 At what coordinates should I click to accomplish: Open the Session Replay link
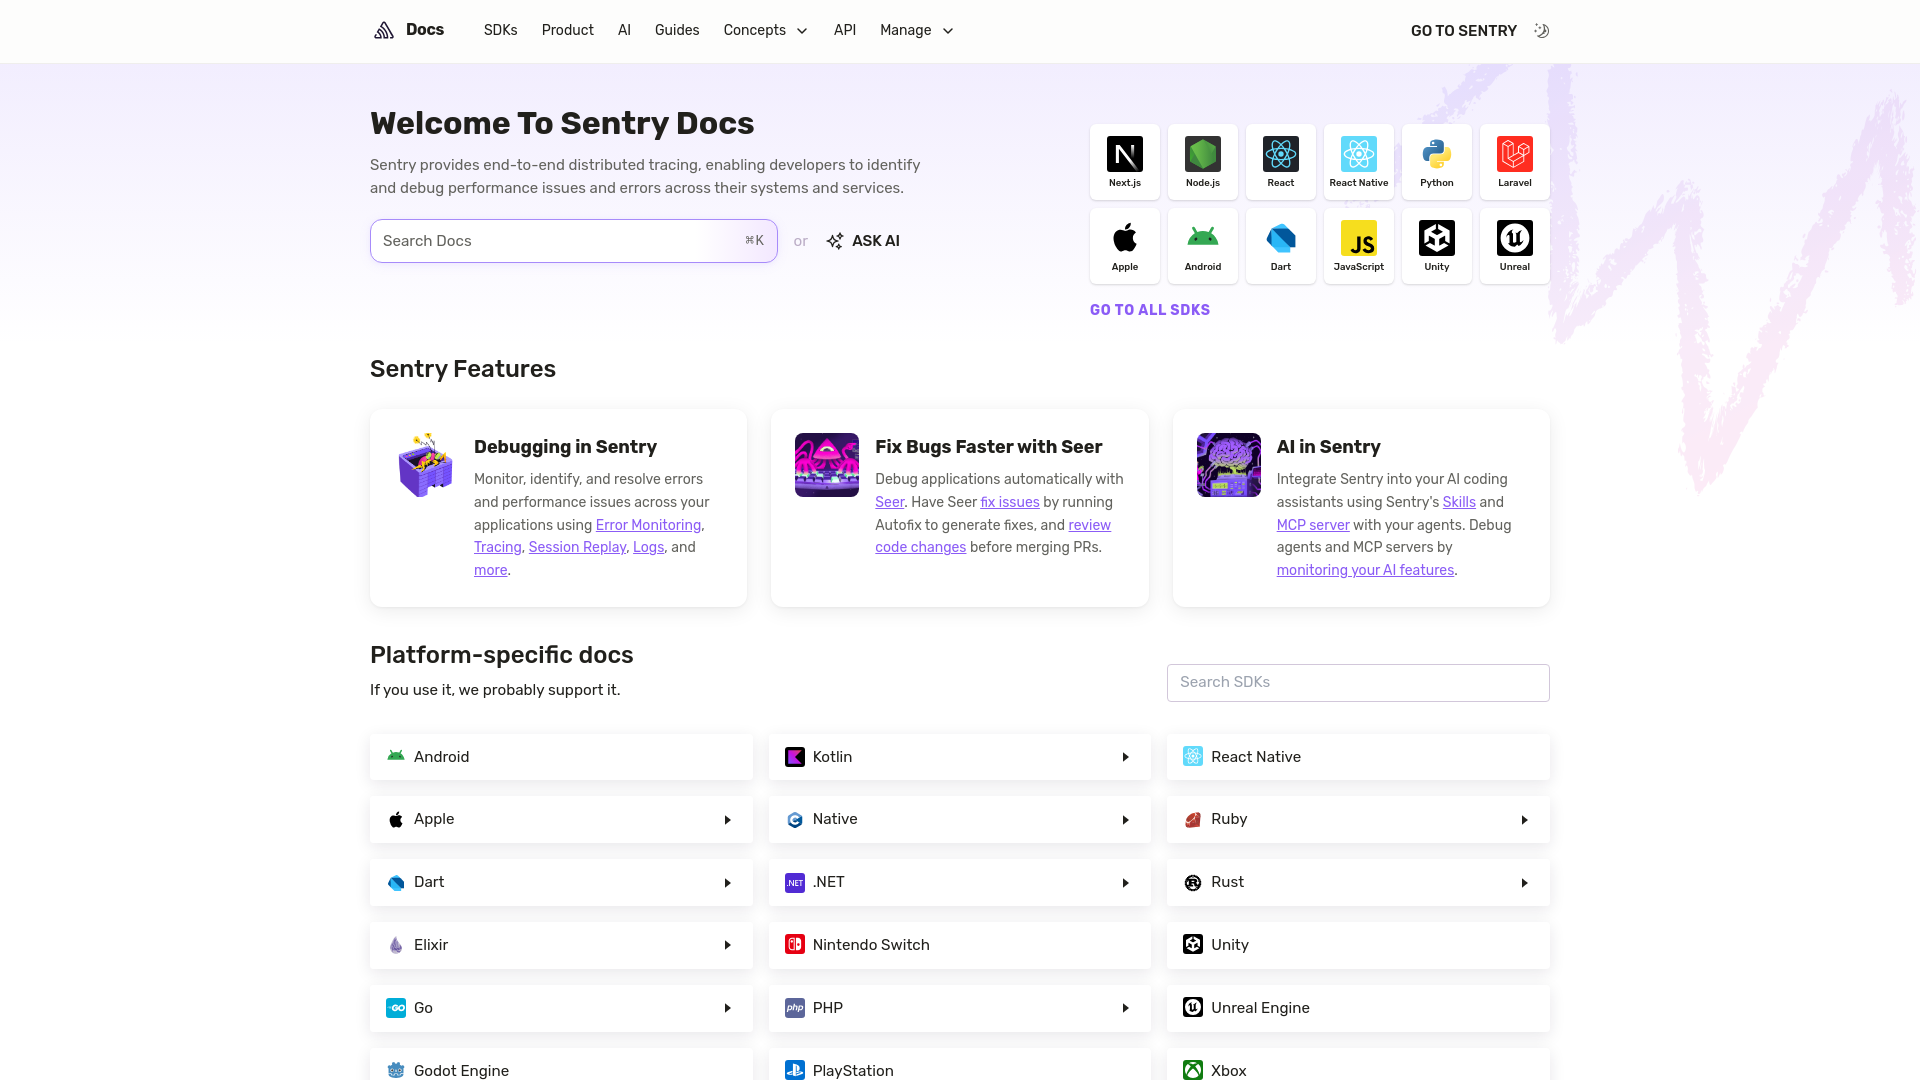(x=577, y=547)
